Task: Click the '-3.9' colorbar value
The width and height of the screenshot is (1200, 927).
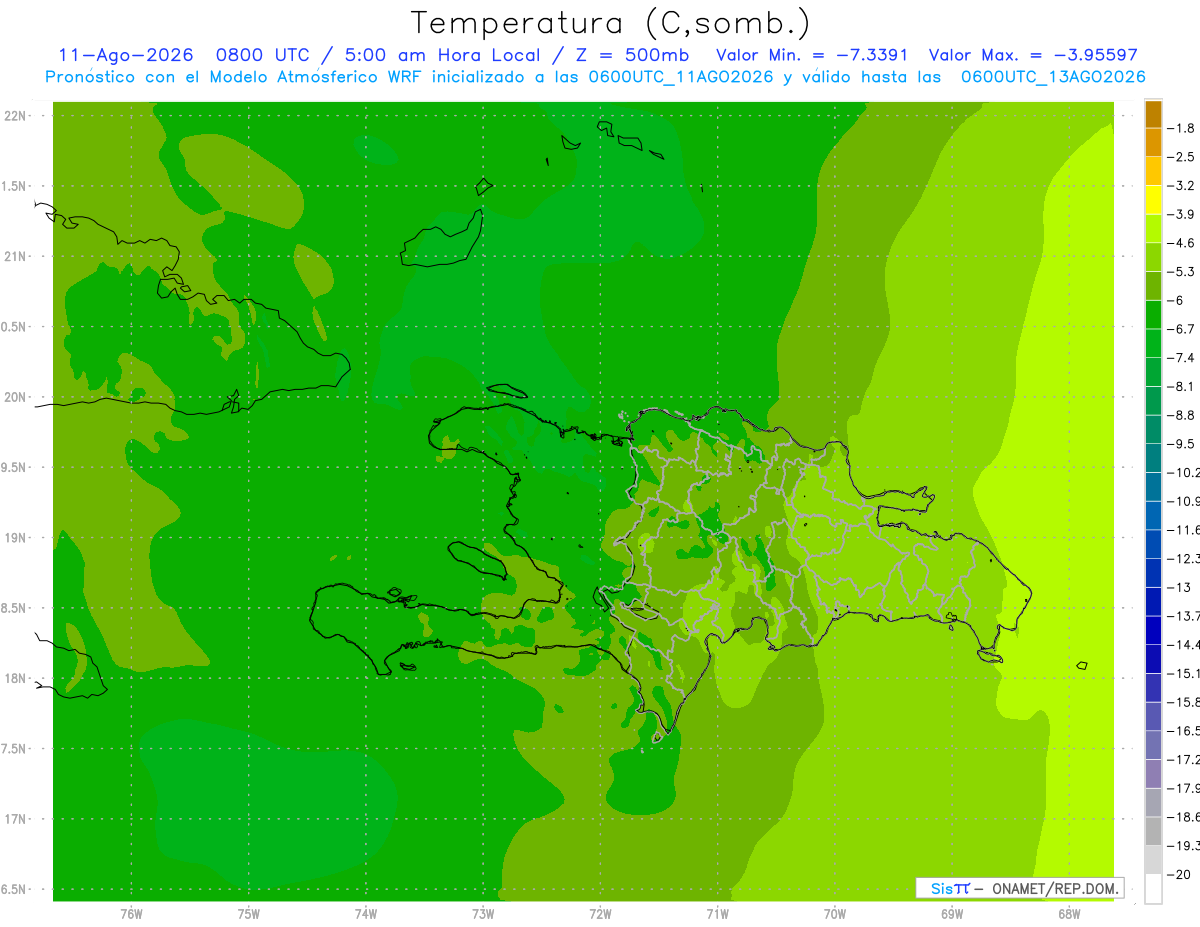Action: click(x=1181, y=214)
